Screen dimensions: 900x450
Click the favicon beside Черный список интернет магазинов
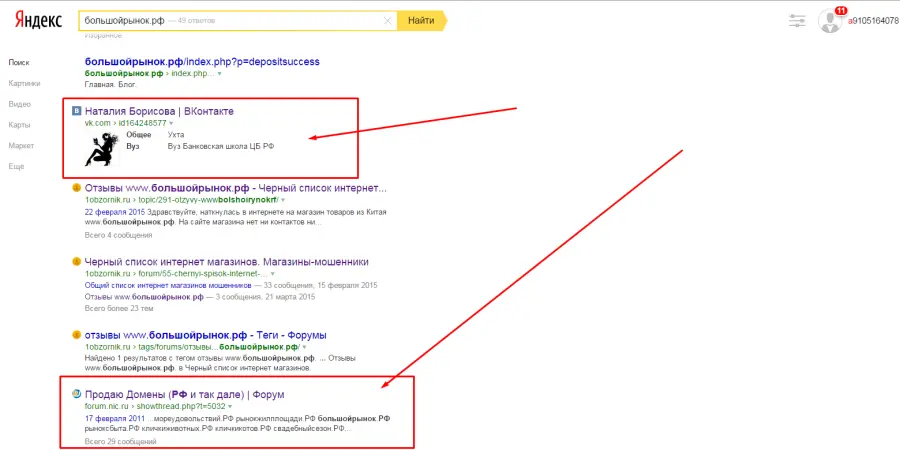tap(76, 262)
